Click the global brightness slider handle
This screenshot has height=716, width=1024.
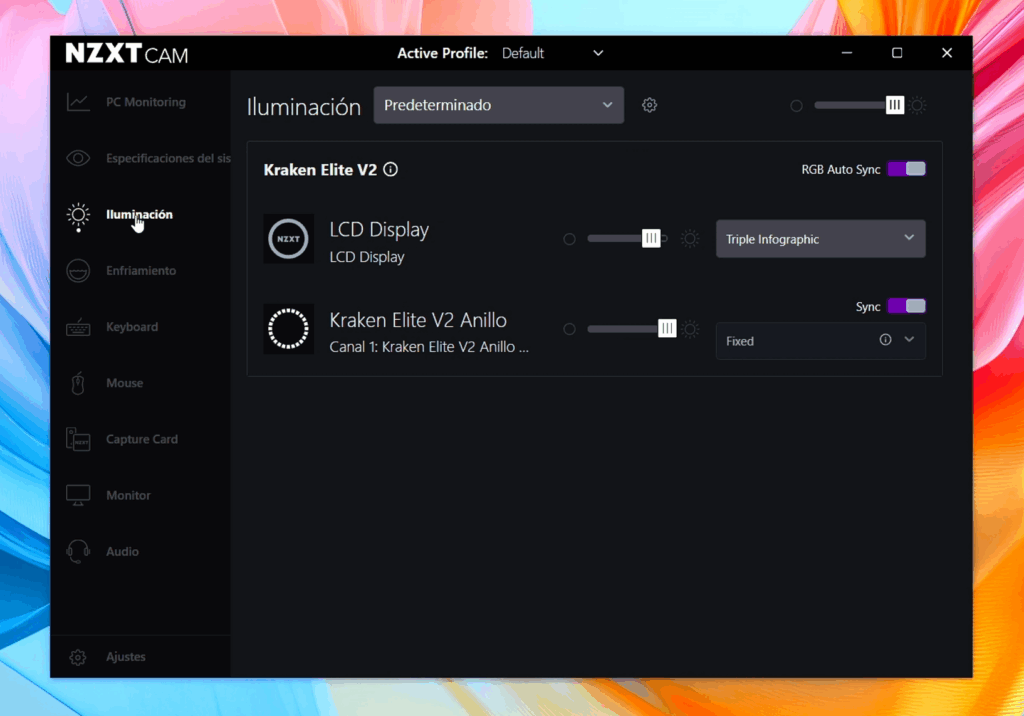click(895, 105)
